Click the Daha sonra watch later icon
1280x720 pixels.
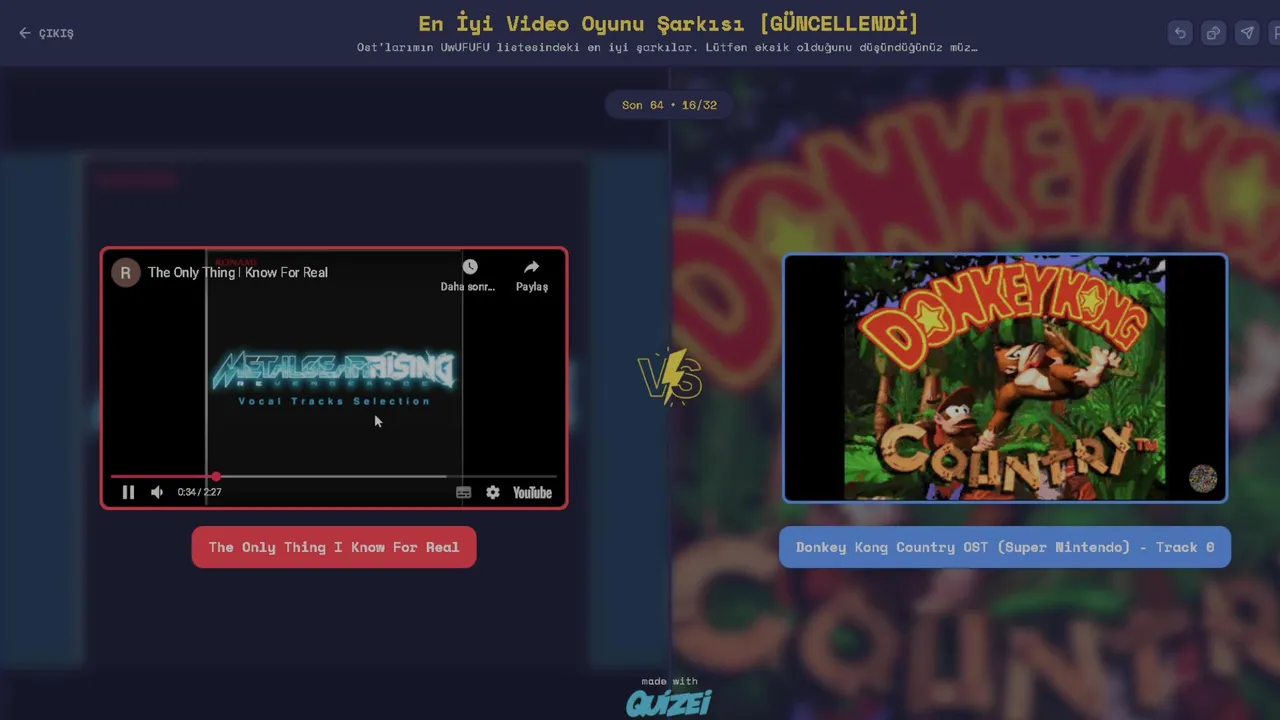469,267
